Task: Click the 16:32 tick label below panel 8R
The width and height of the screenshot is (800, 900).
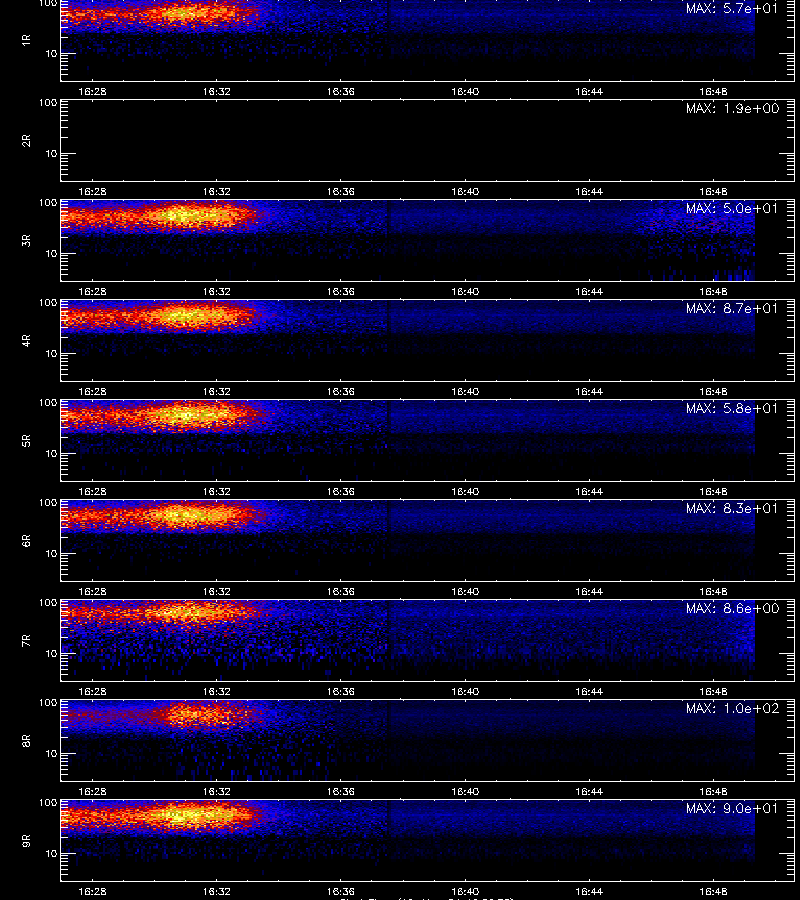Action: tap(216, 792)
